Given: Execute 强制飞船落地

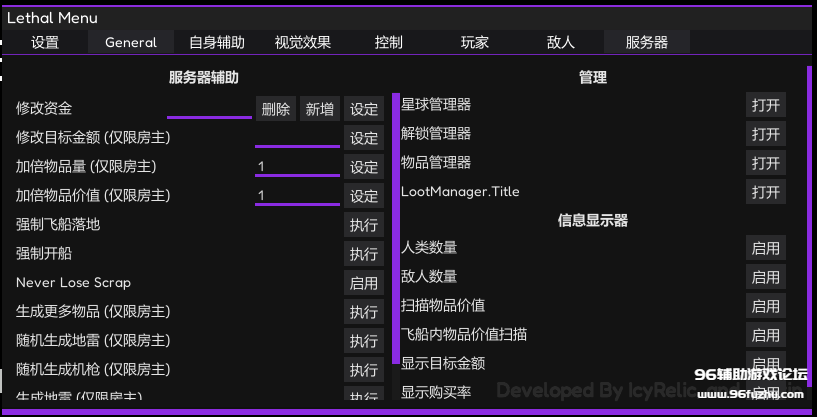Looking at the screenshot, I should pyautogui.click(x=364, y=225).
